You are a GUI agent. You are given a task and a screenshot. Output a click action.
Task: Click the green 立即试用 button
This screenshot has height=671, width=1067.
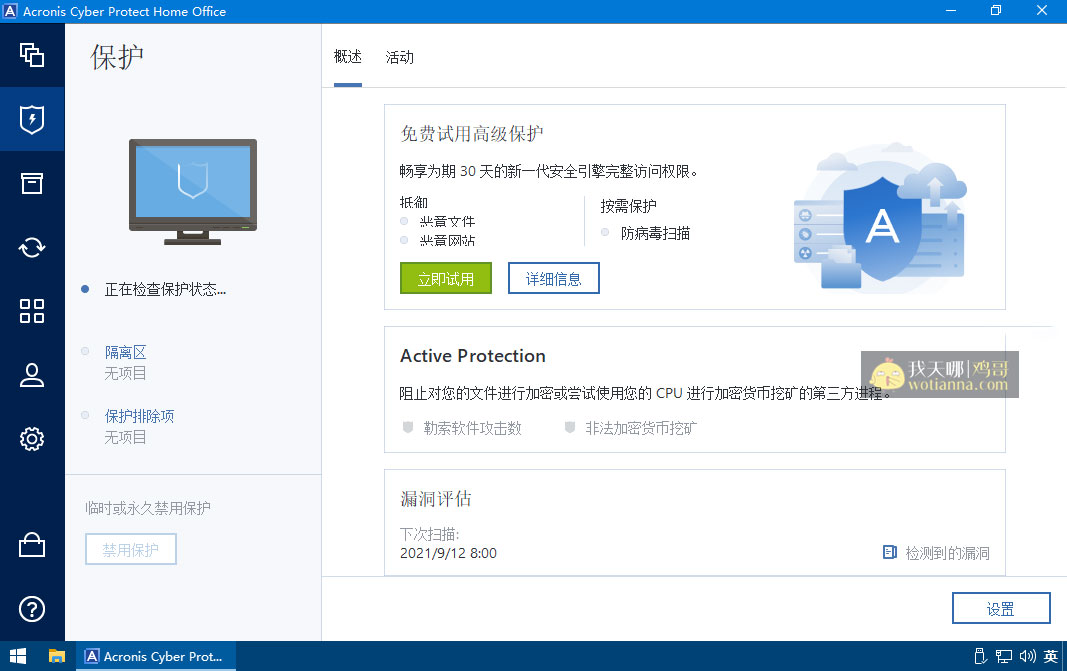(446, 278)
